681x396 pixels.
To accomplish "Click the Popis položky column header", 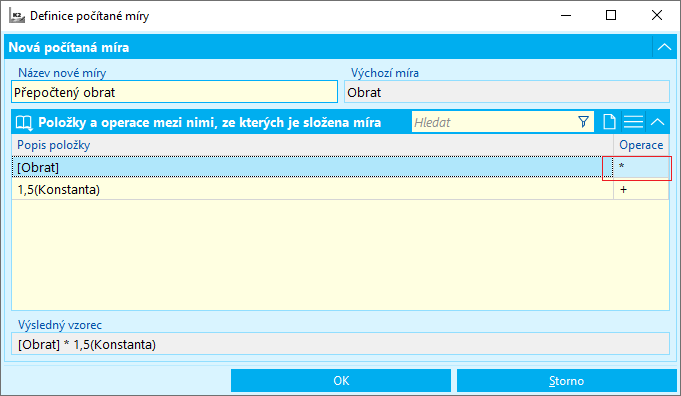I will point(312,145).
